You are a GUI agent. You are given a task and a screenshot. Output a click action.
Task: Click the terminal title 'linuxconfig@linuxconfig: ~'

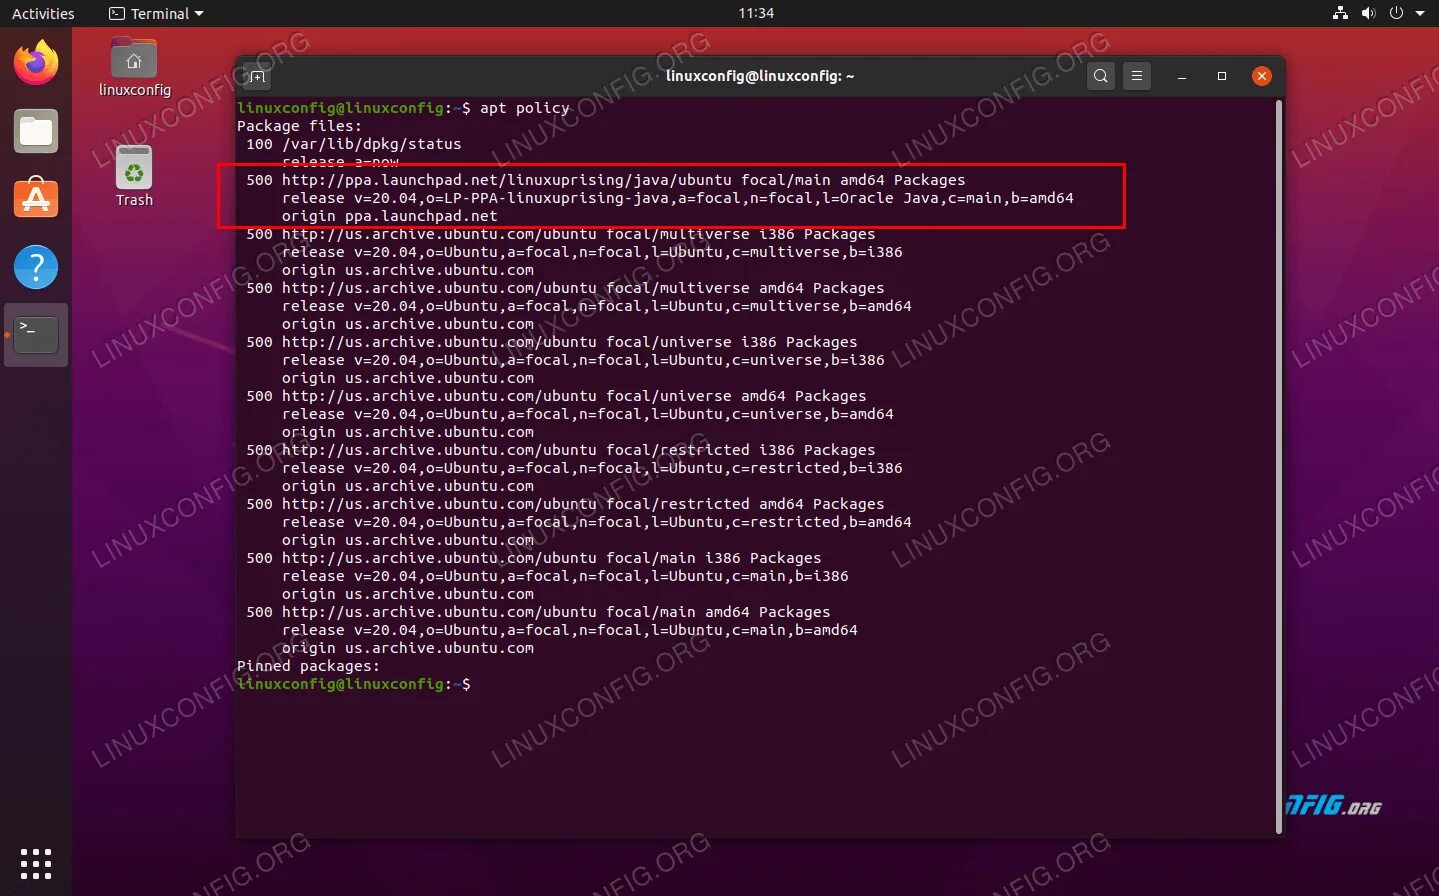760,76
